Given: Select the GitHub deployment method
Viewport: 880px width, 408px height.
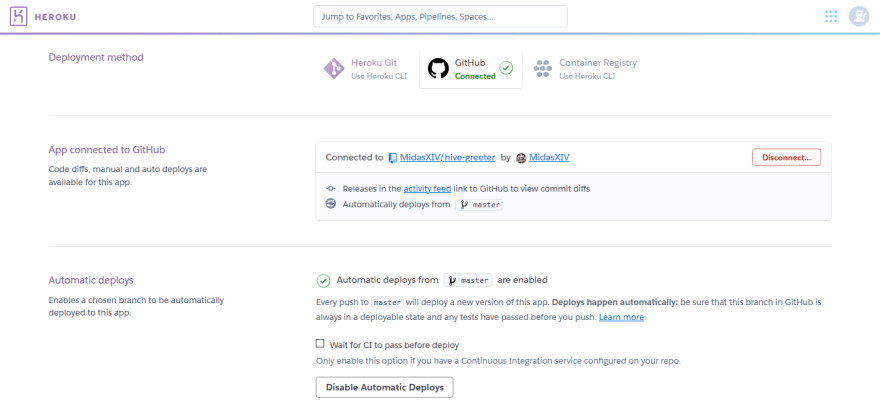Looking at the screenshot, I should 471,69.
